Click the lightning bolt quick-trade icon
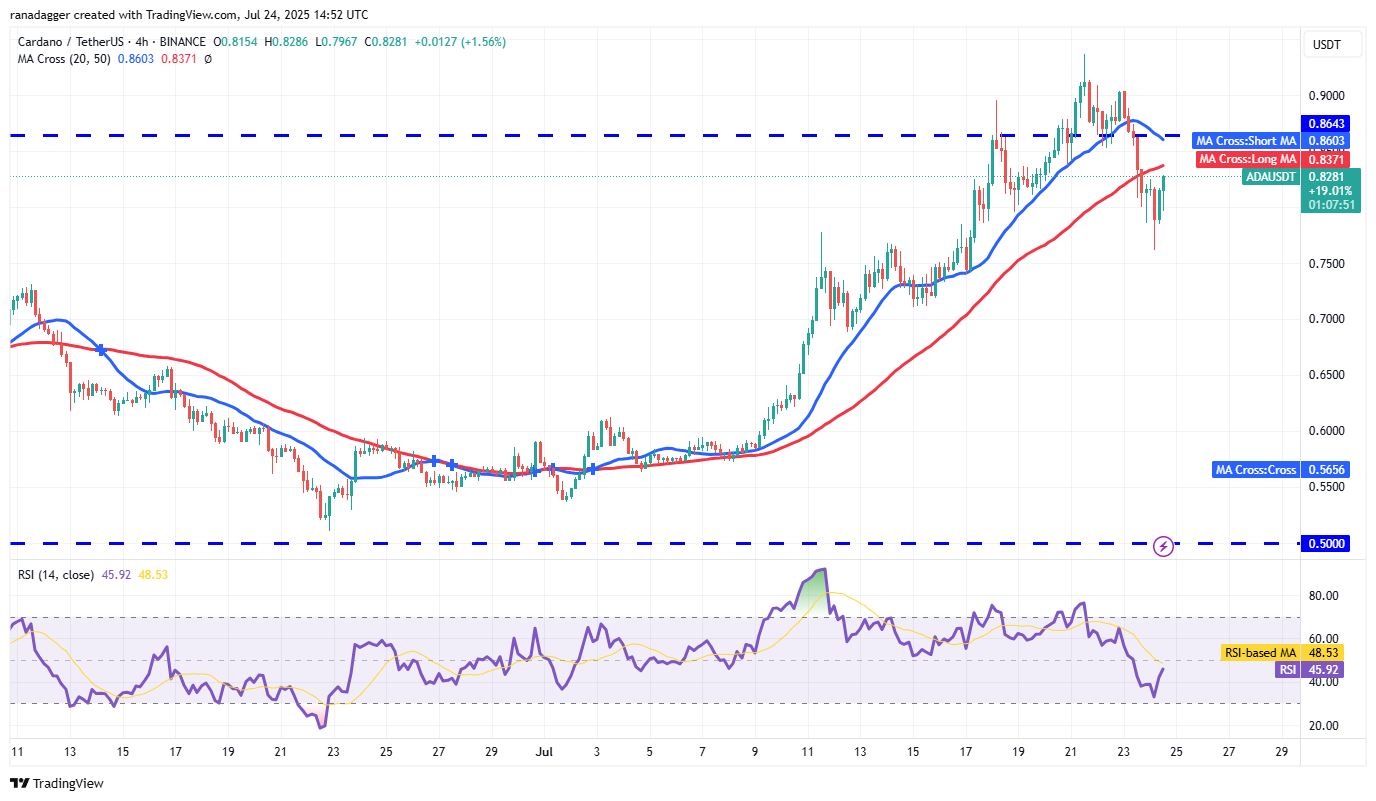Screen dimensions: 1376x801 1162,546
